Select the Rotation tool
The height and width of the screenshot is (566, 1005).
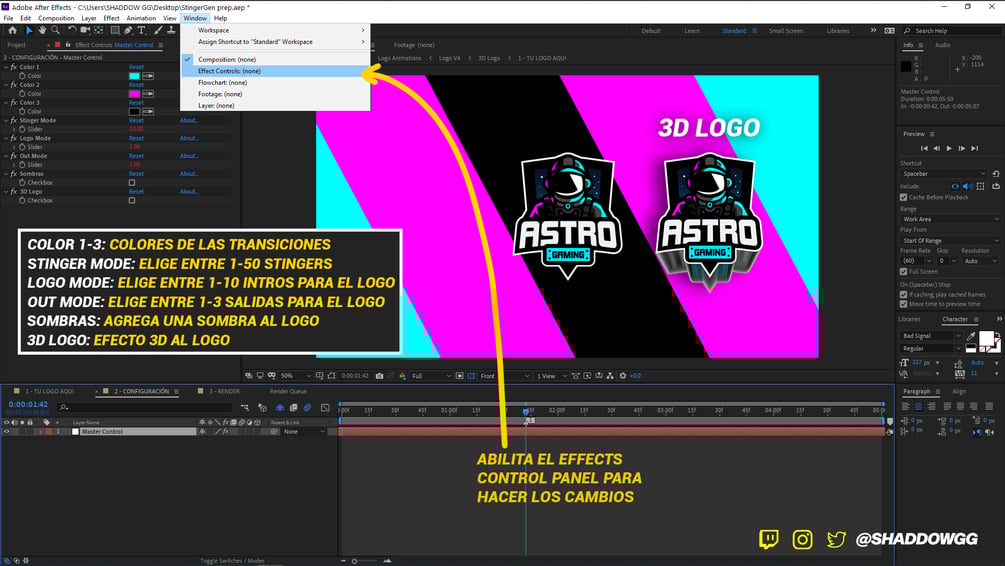tap(72, 30)
